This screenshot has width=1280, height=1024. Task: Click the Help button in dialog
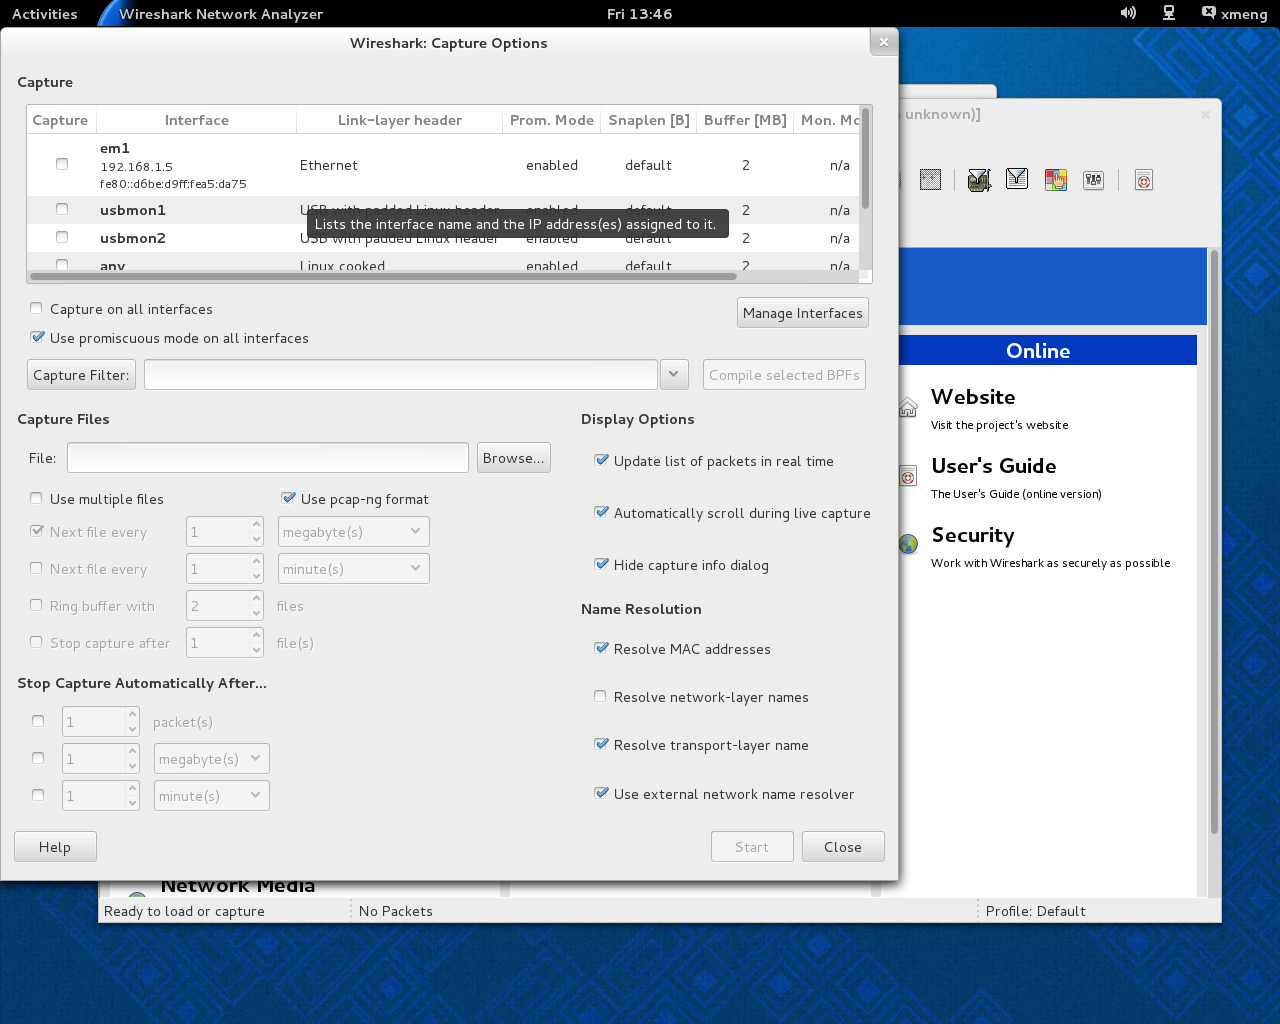(55, 847)
